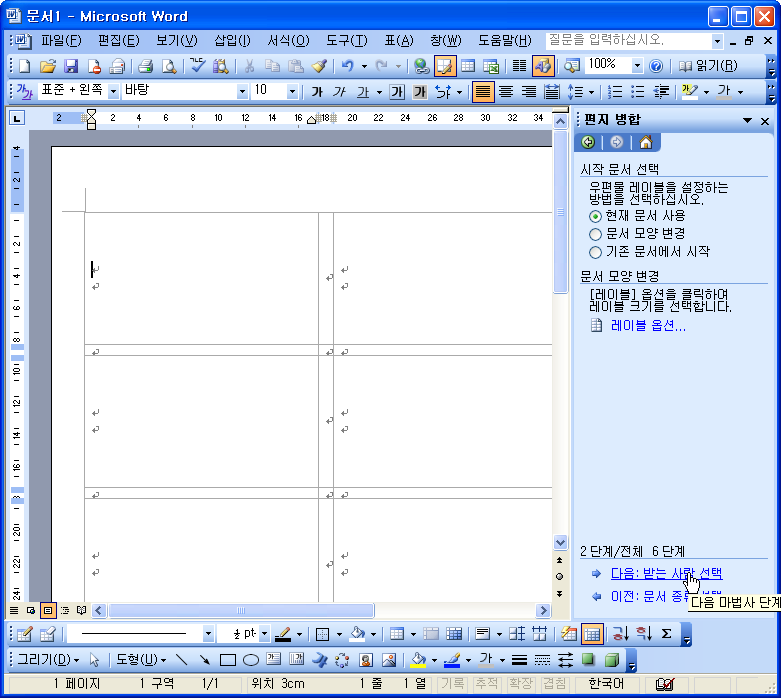Click the task pane back arrow
Viewport: 781px width, 698px height.
588,142
